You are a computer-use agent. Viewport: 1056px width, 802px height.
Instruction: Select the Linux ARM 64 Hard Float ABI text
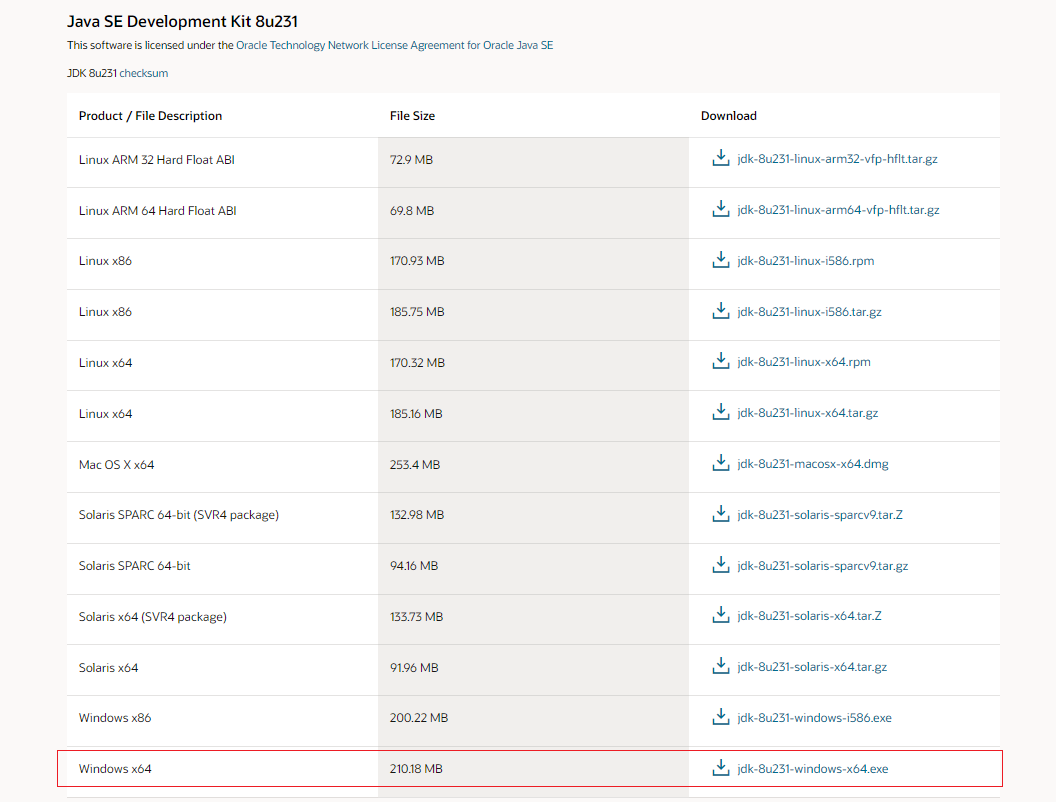(x=158, y=211)
